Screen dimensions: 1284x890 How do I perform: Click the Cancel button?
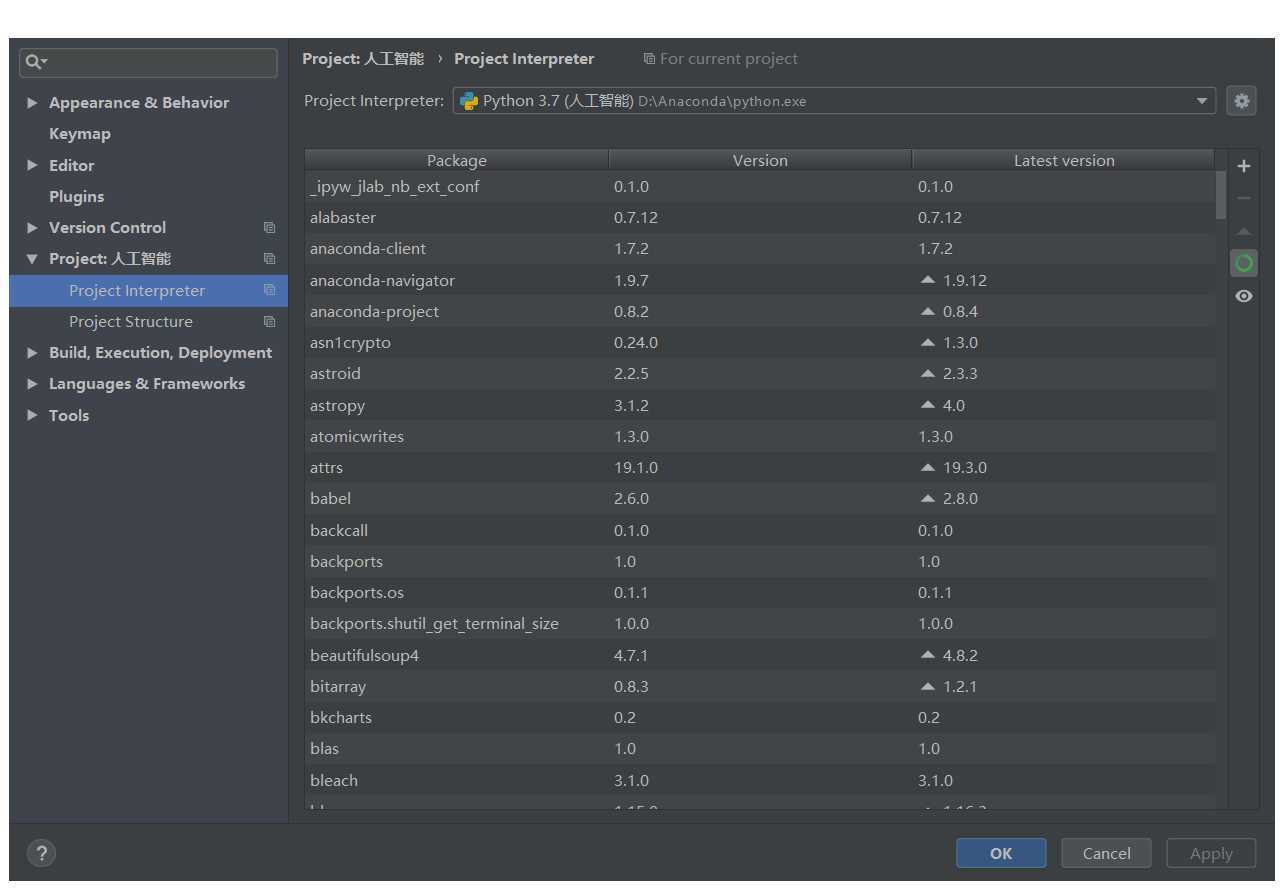click(1106, 853)
